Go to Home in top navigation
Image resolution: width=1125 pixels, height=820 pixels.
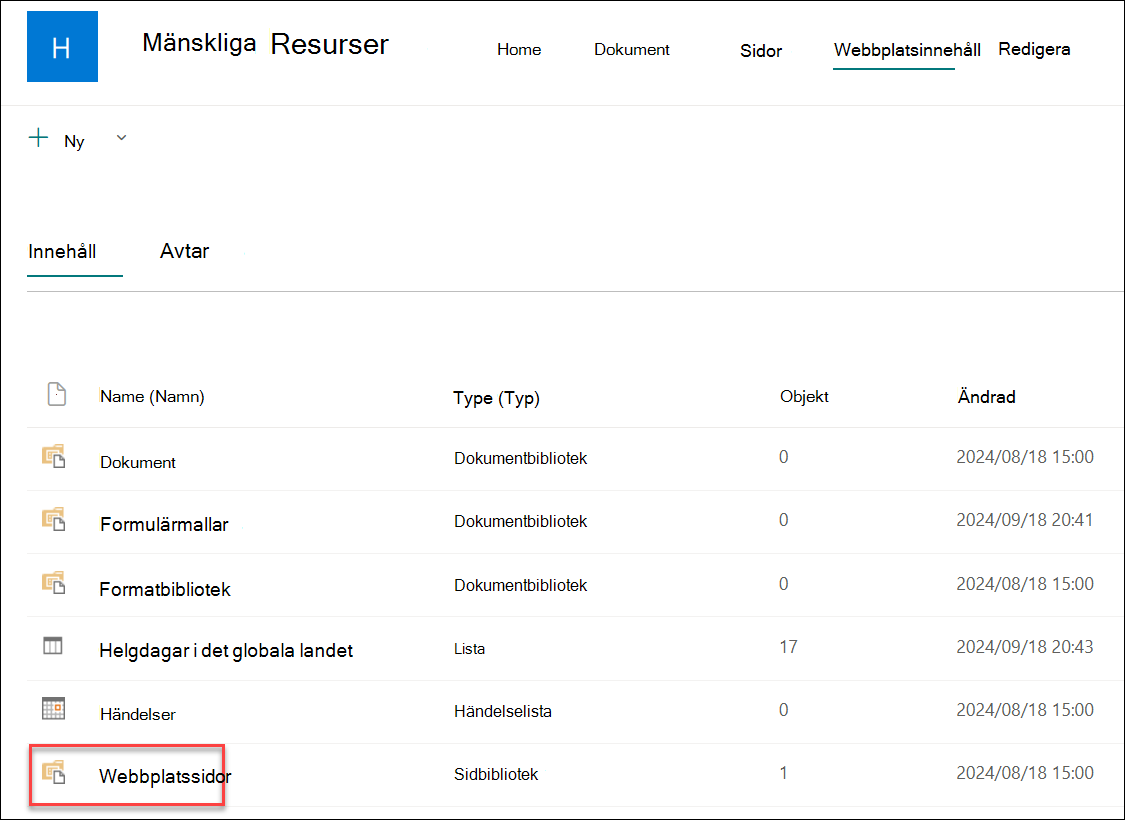(x=519, y=50)
